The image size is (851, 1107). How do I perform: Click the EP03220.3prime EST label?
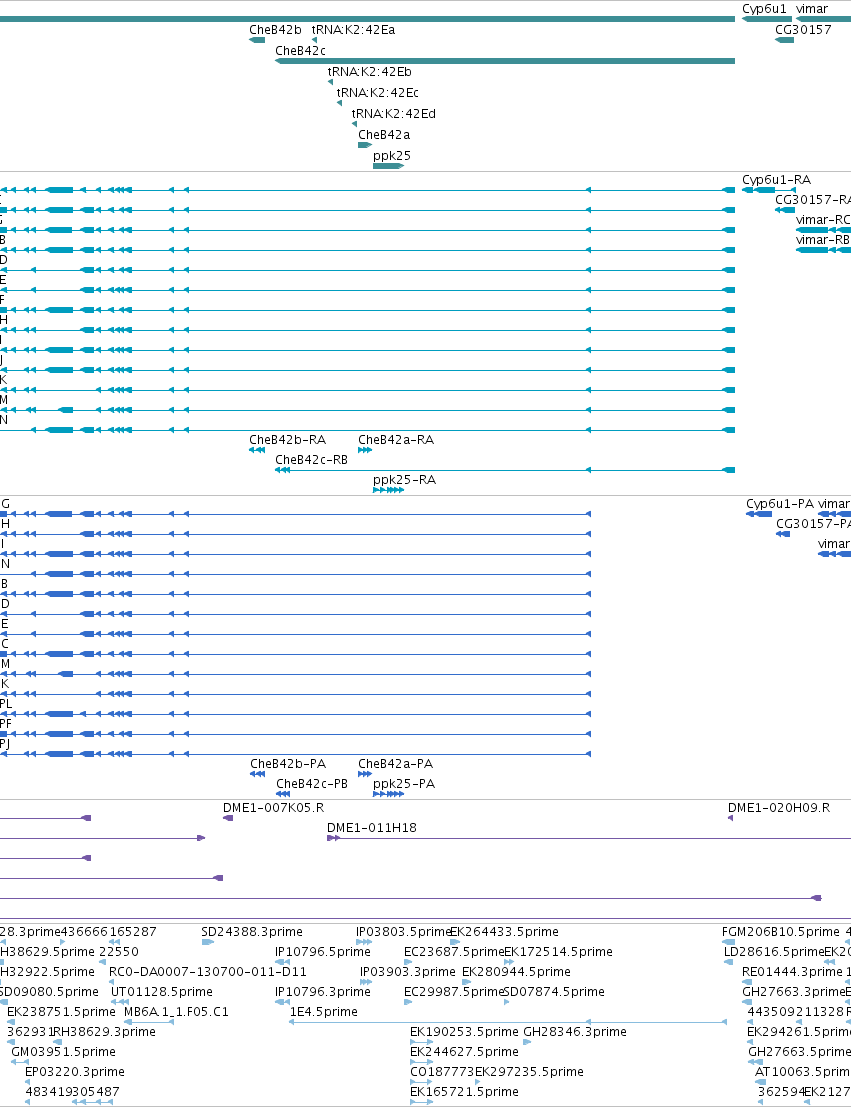pos(75,1072)
